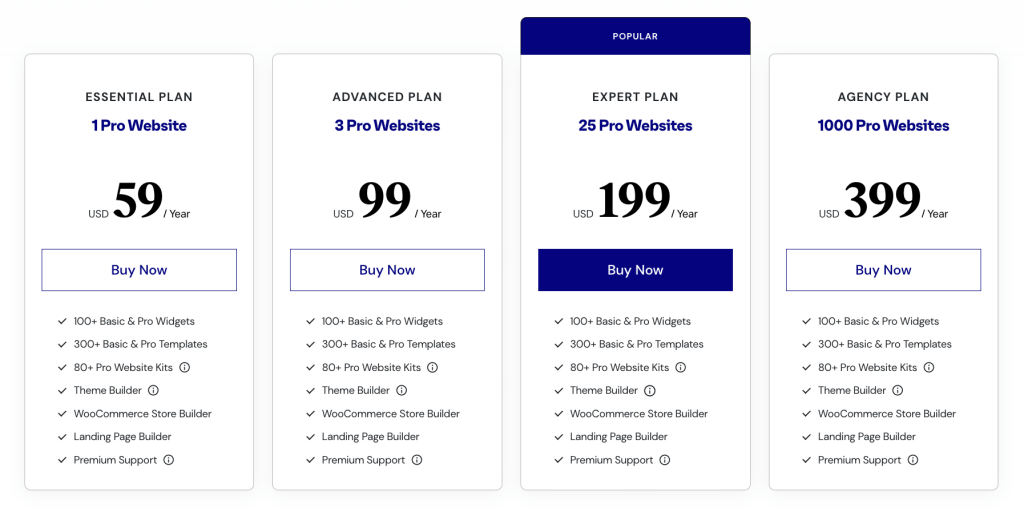Image resolution: width=1024 pixels, height=516 pixels.
Task: Open Advanced plan Theme Builder info icon
Action: (401, 390)
